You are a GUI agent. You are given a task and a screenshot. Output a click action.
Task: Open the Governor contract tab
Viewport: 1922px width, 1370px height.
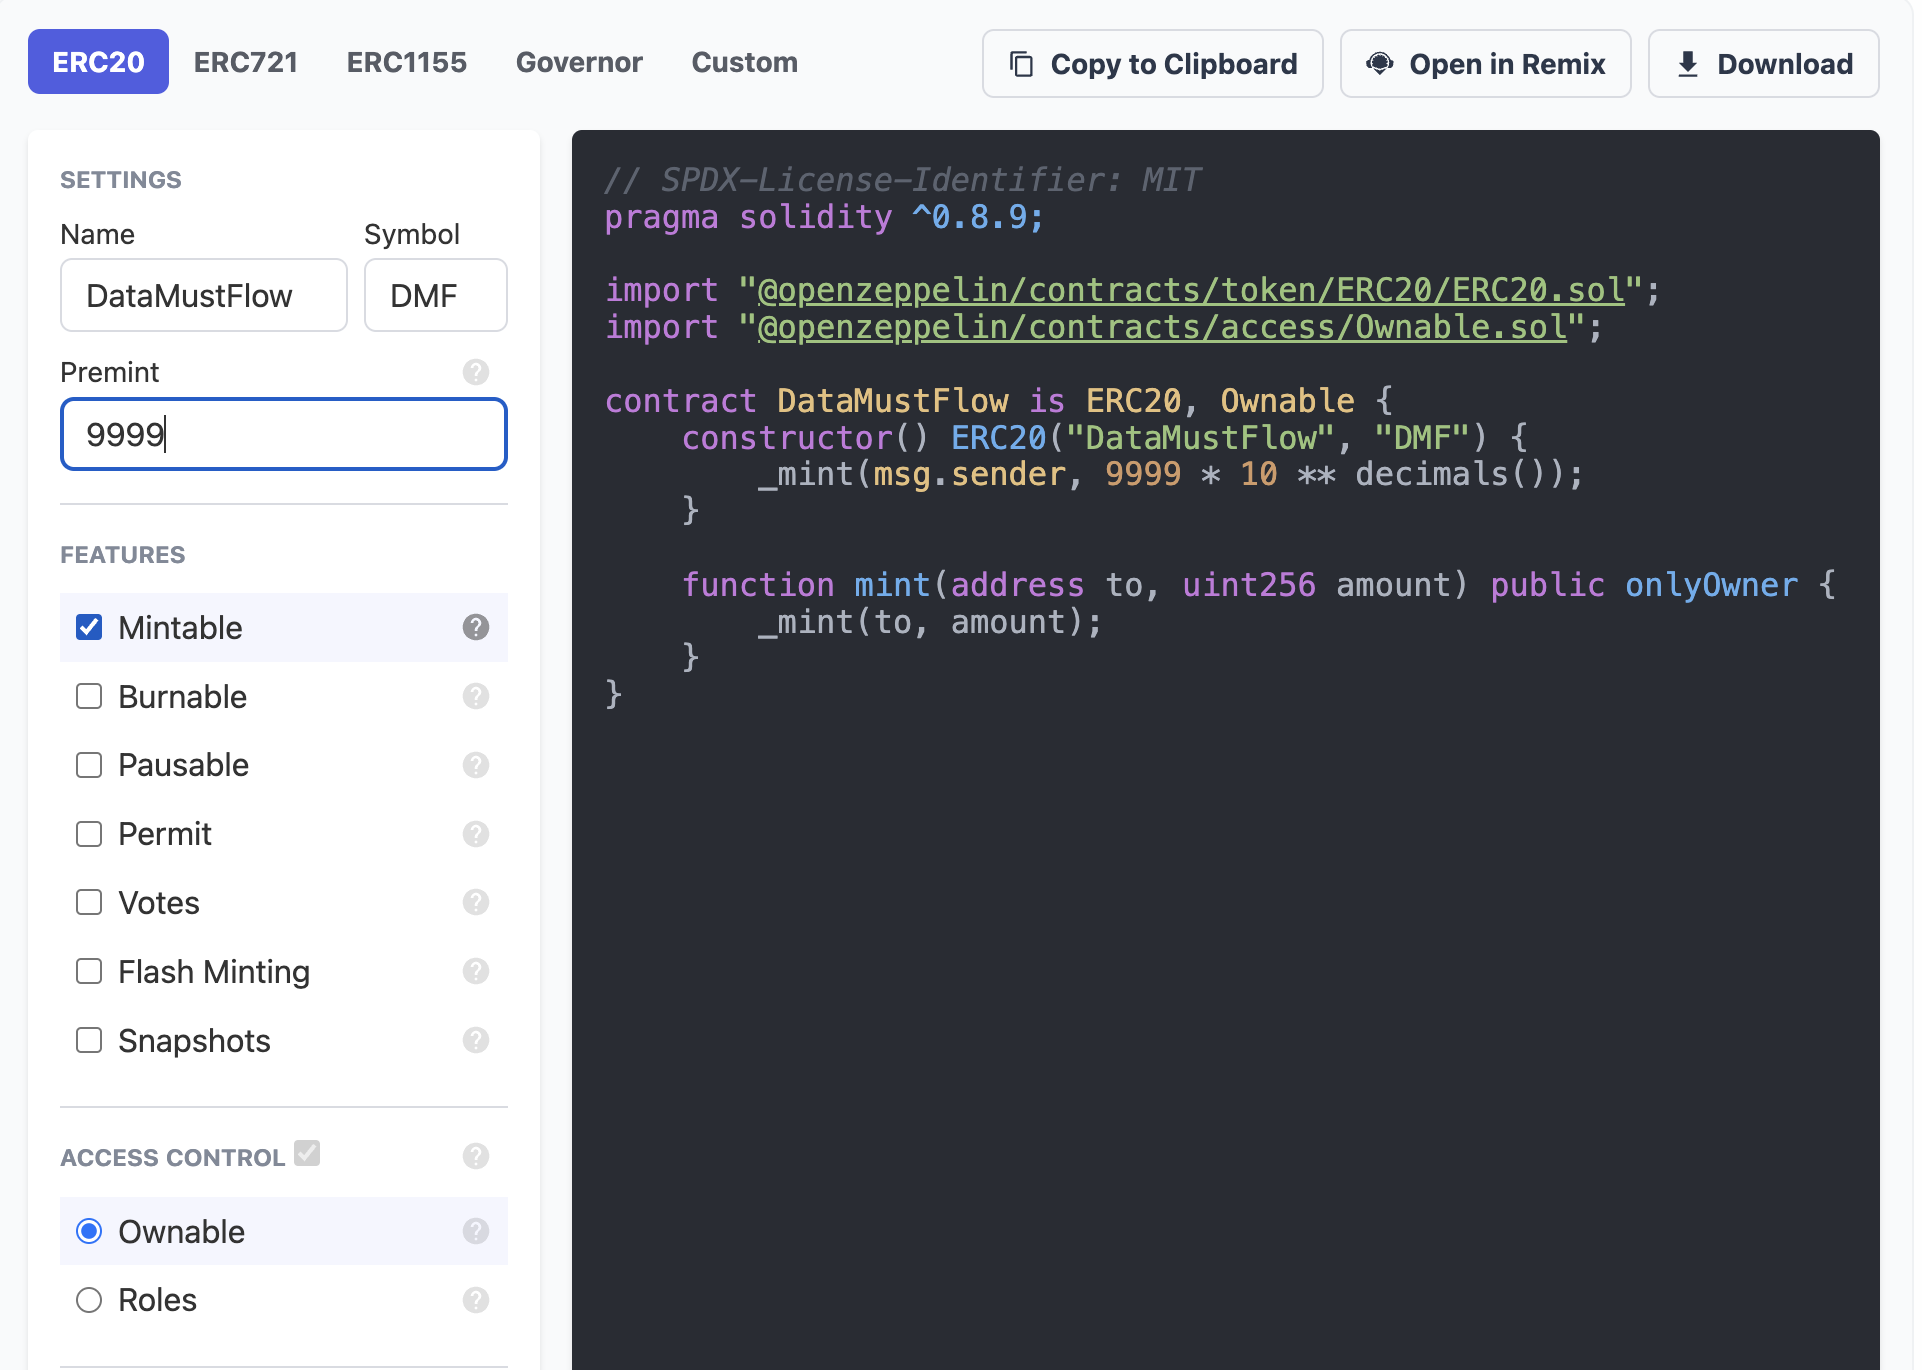[579, 62]
